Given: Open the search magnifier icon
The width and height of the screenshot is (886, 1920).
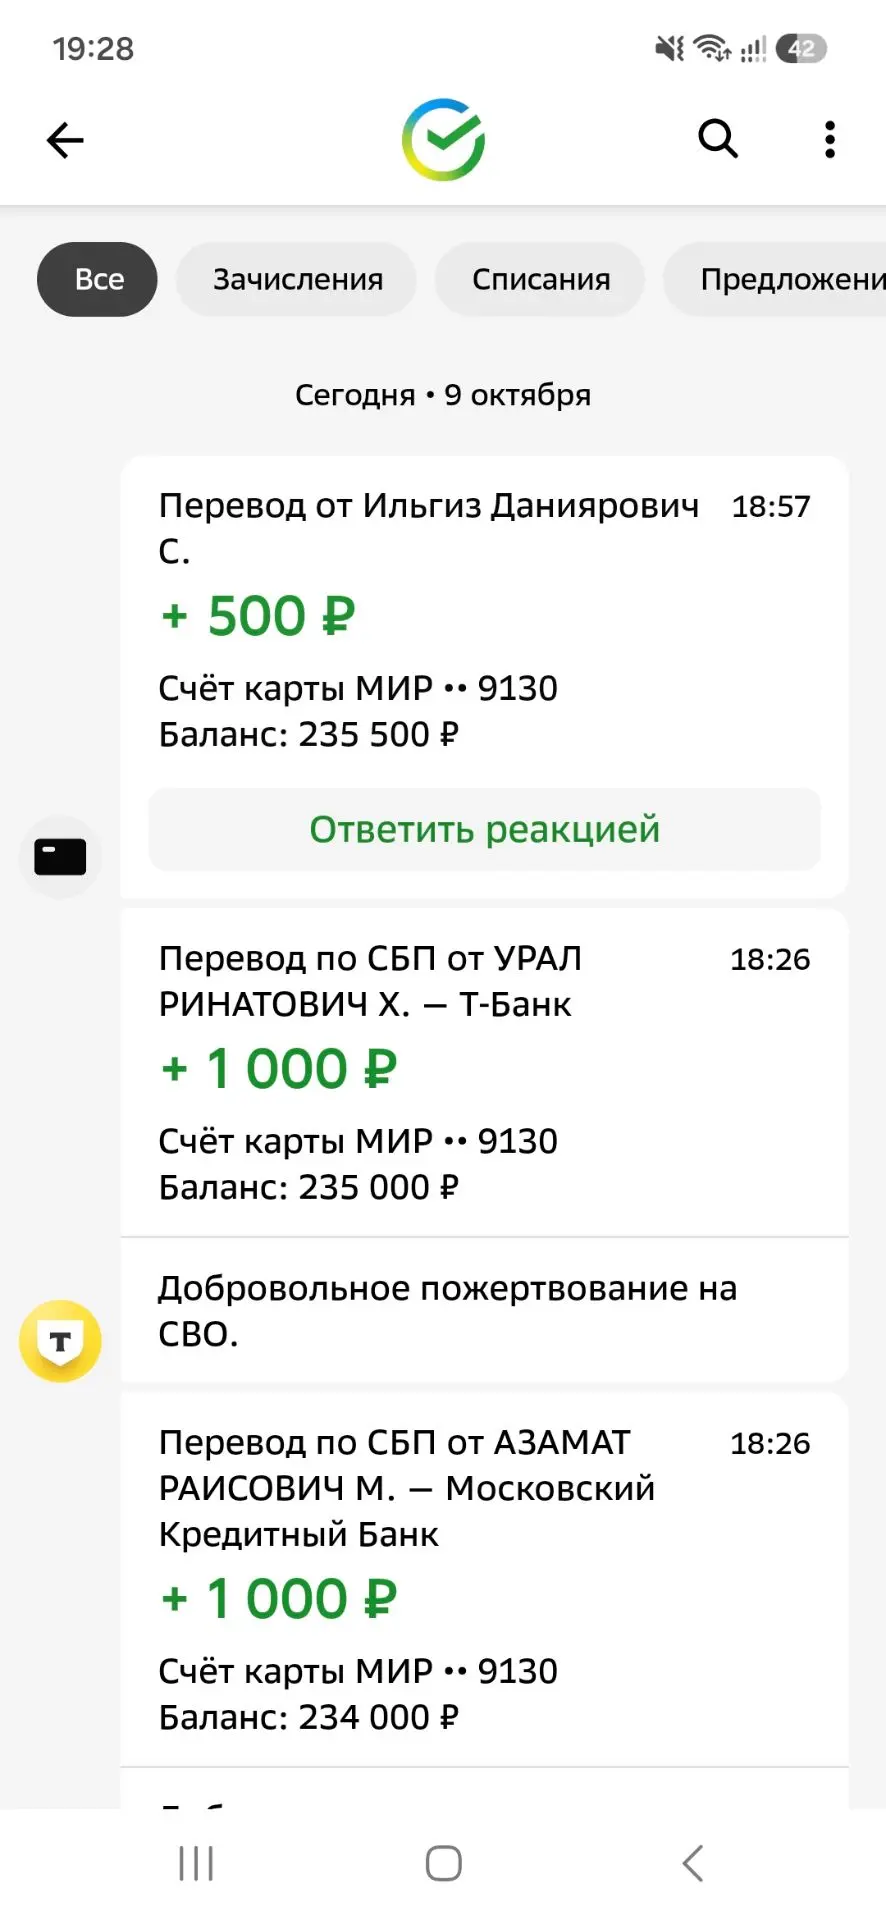Looking at the screenshot, I should tap(717, 139).
